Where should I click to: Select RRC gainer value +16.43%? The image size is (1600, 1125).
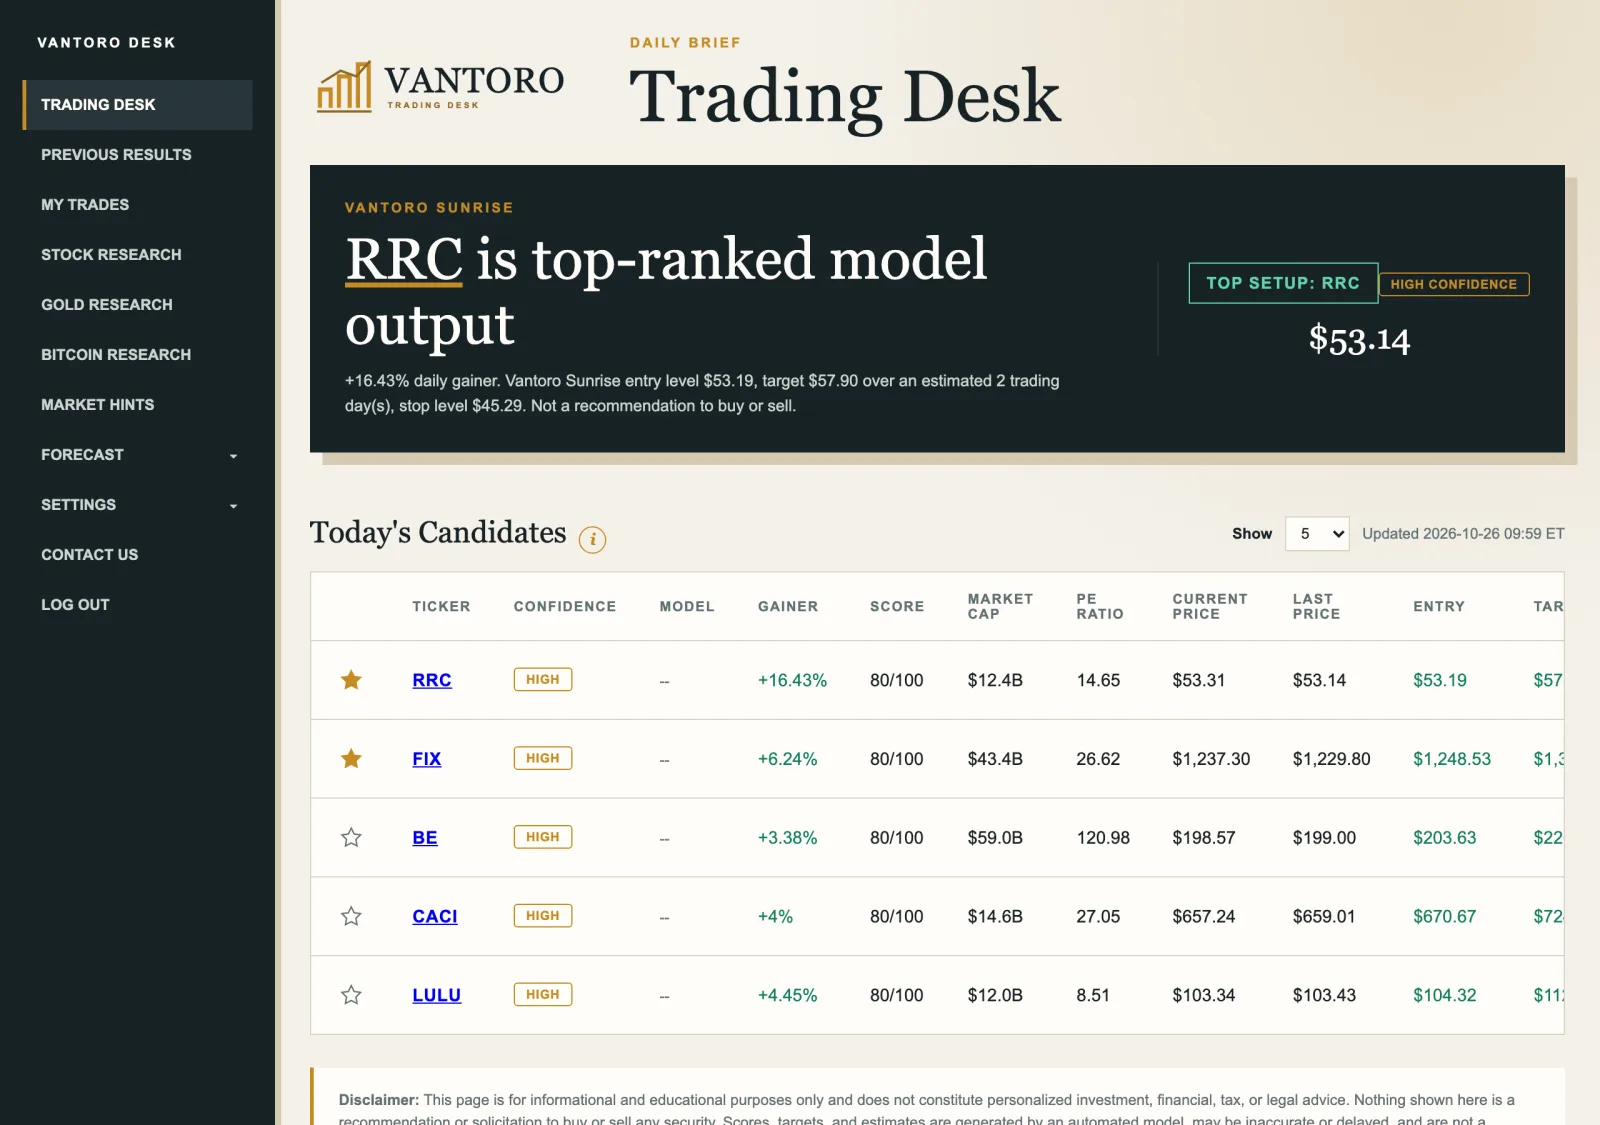coord(792,680)
